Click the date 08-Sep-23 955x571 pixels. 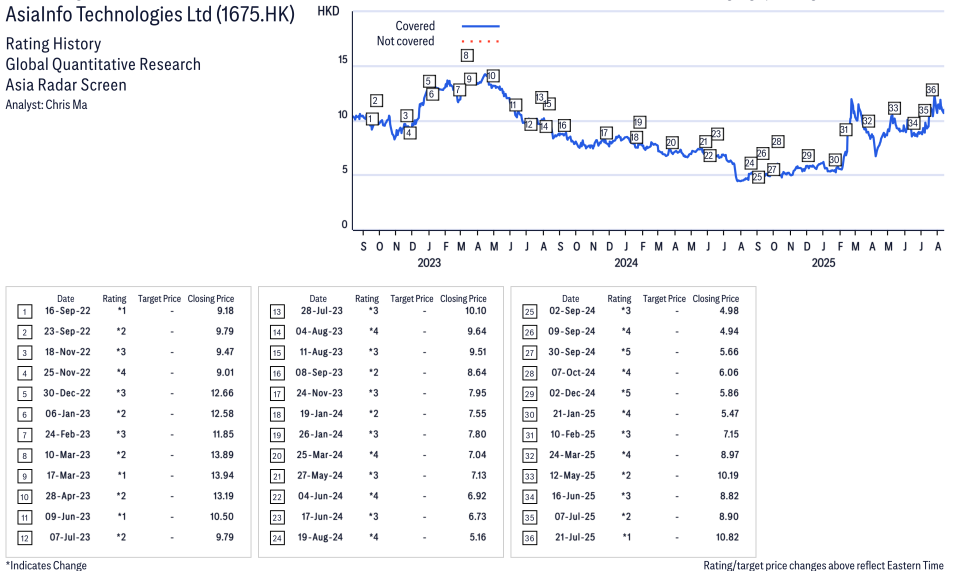point(319,372)
